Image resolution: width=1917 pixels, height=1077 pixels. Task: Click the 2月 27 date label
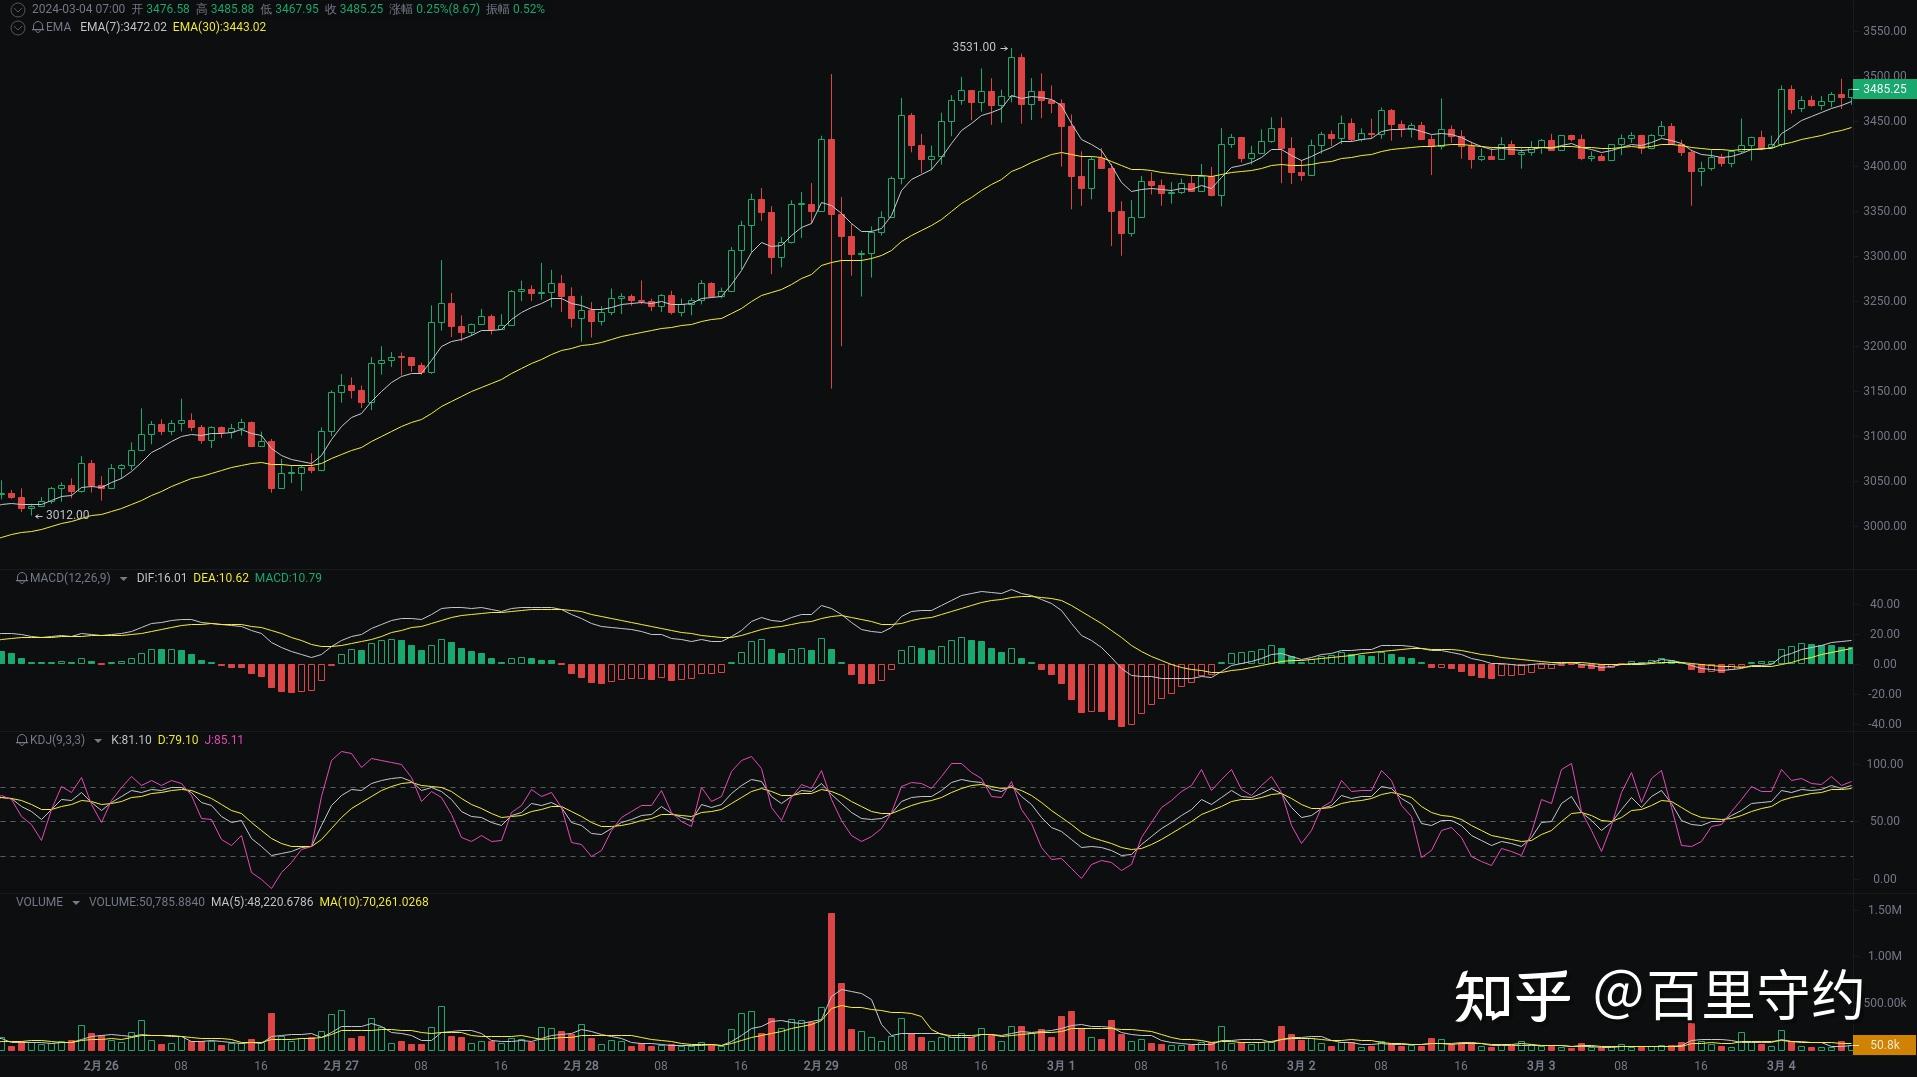click(341, 1066)
